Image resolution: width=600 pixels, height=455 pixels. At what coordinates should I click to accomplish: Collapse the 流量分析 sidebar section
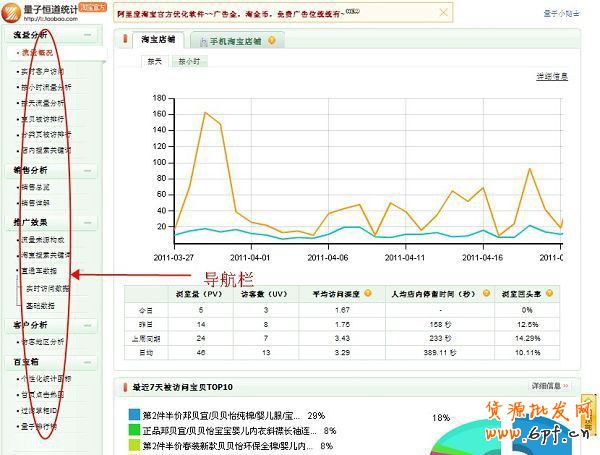[x=88, y=35]
